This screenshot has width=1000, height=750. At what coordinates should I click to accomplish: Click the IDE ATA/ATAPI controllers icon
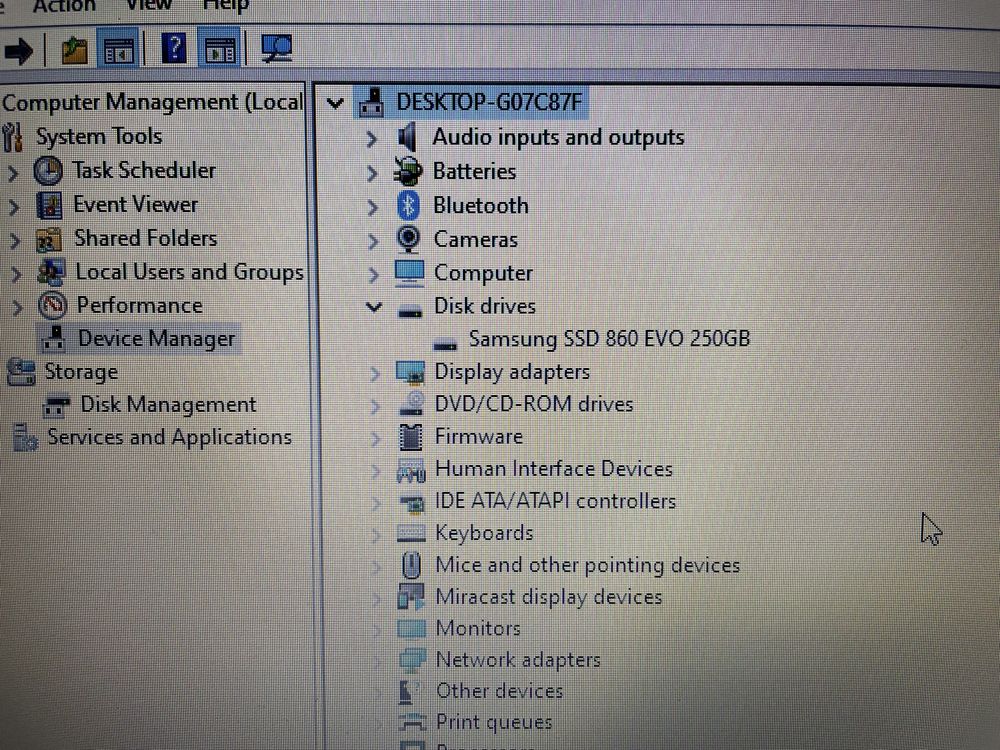tap(412, 504)
